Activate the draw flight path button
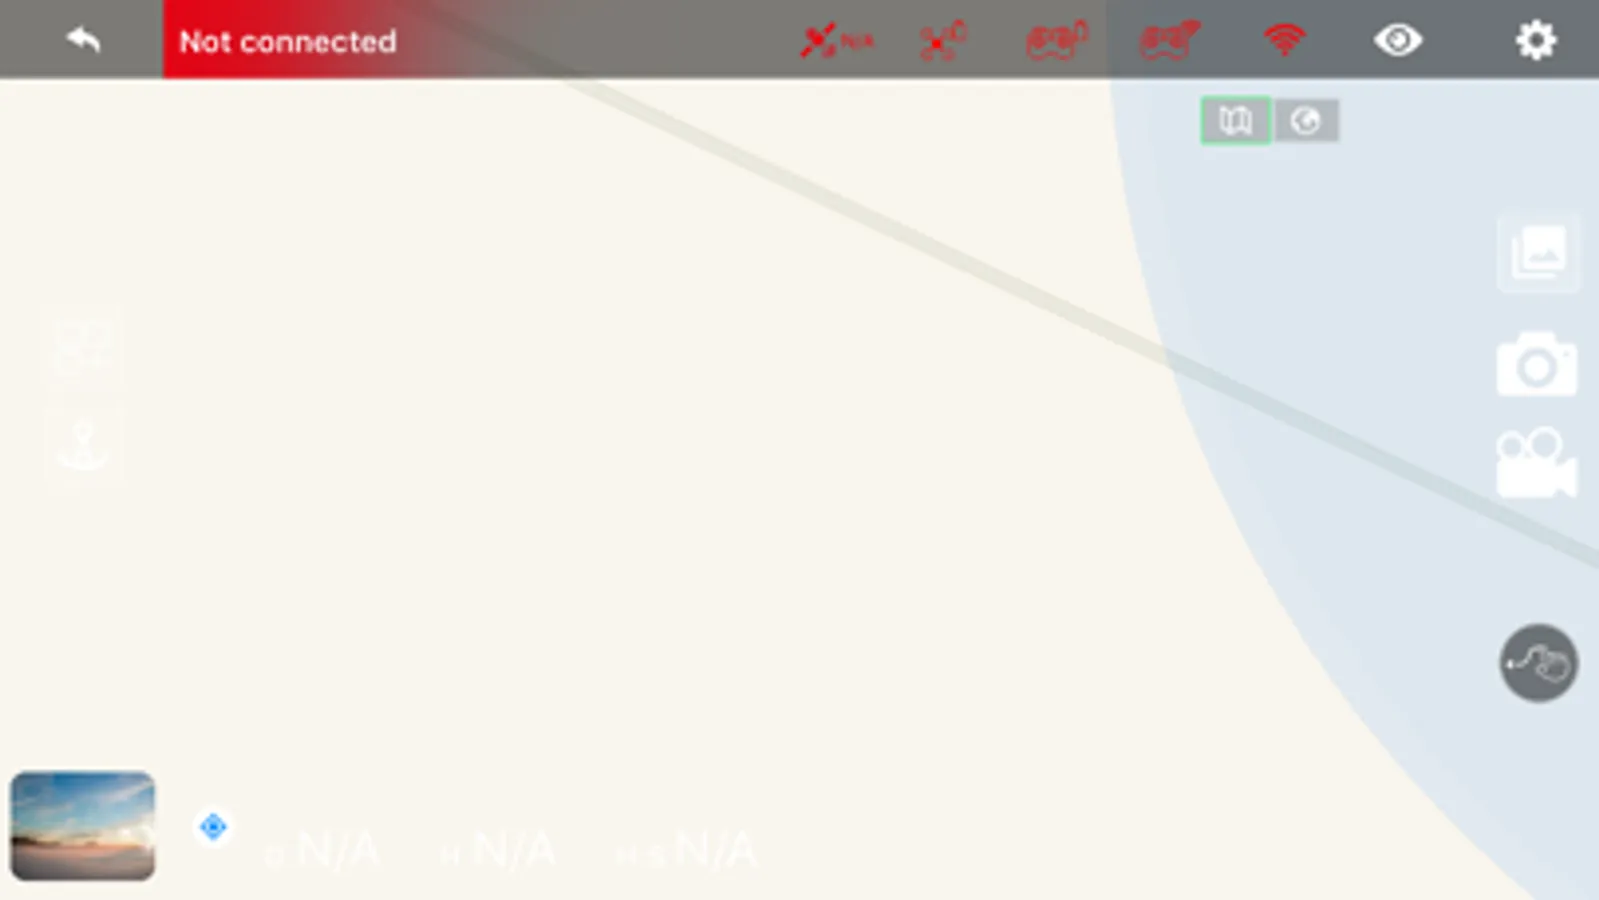 pyautogui.click(x=1538, y=663)
